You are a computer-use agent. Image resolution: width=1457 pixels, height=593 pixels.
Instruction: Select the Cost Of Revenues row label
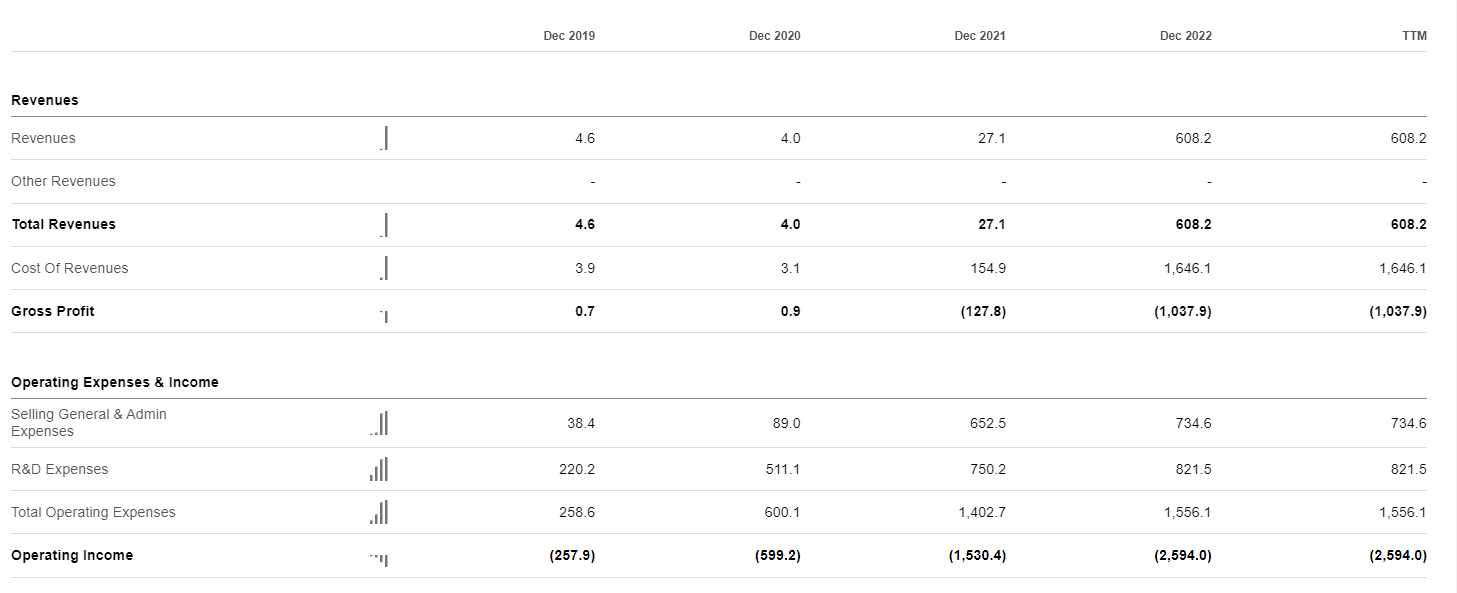click(x=69, y=268)
